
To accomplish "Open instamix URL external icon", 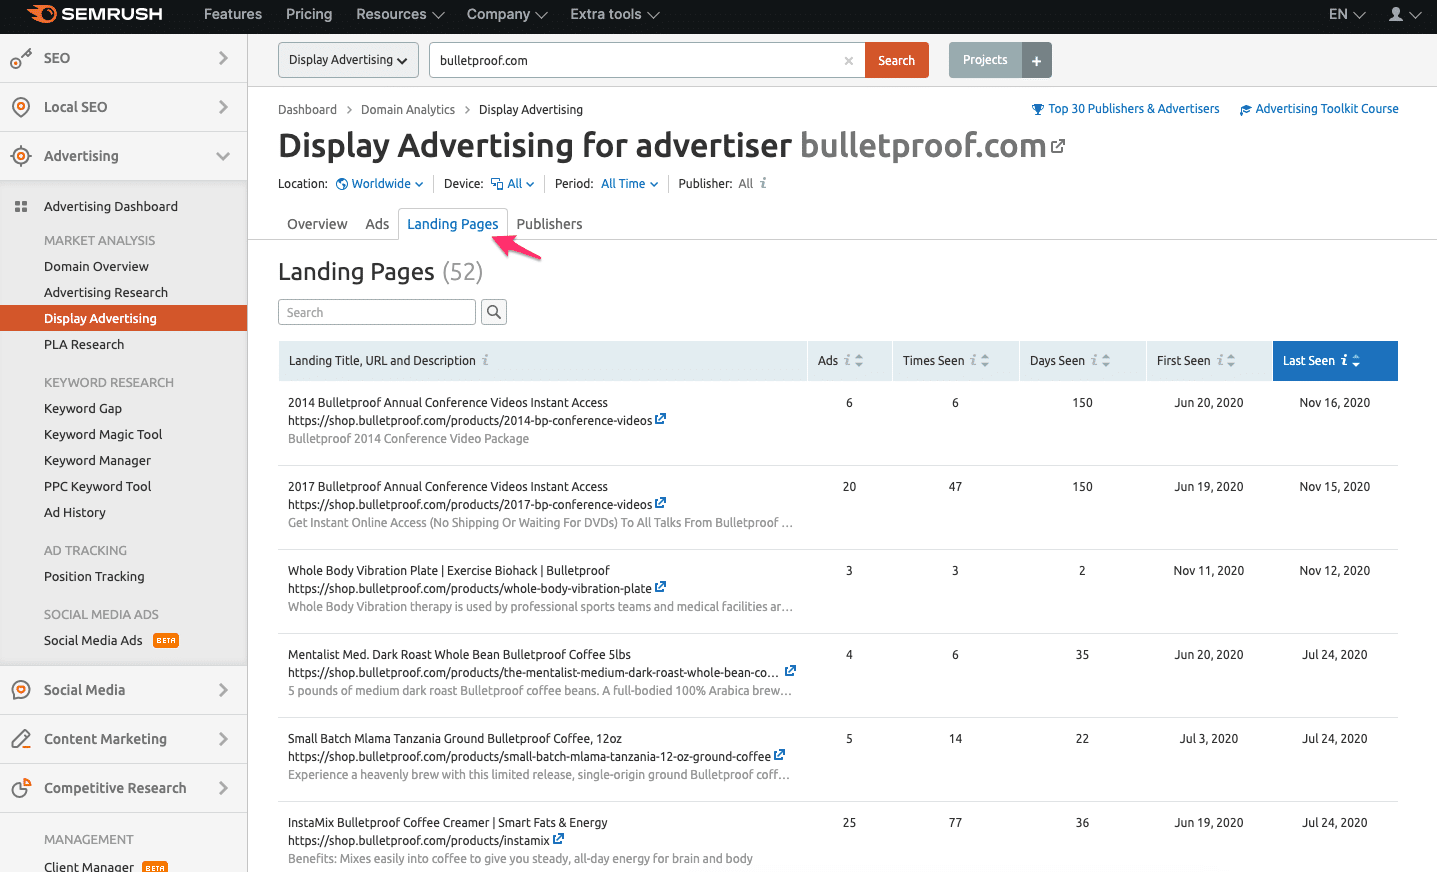I will 558,840.
